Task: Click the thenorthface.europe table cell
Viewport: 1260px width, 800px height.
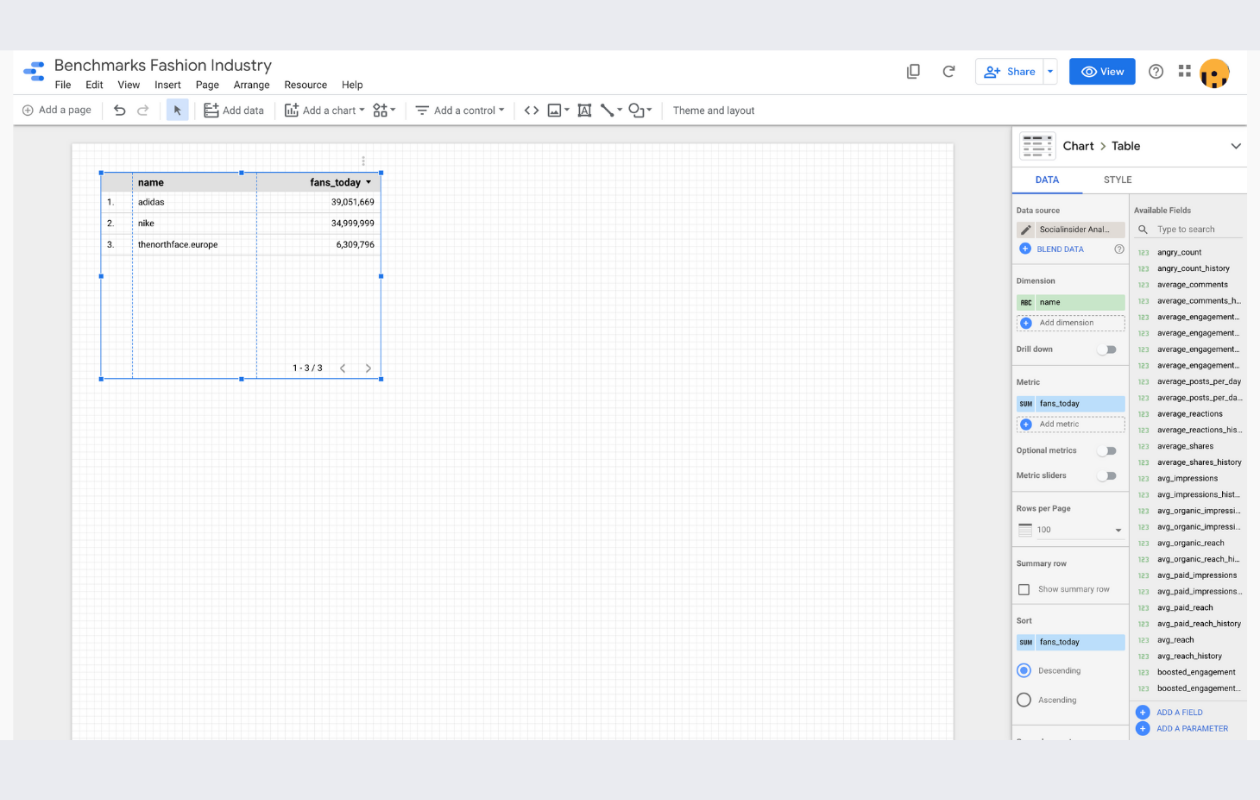Action: pos(178,244)
